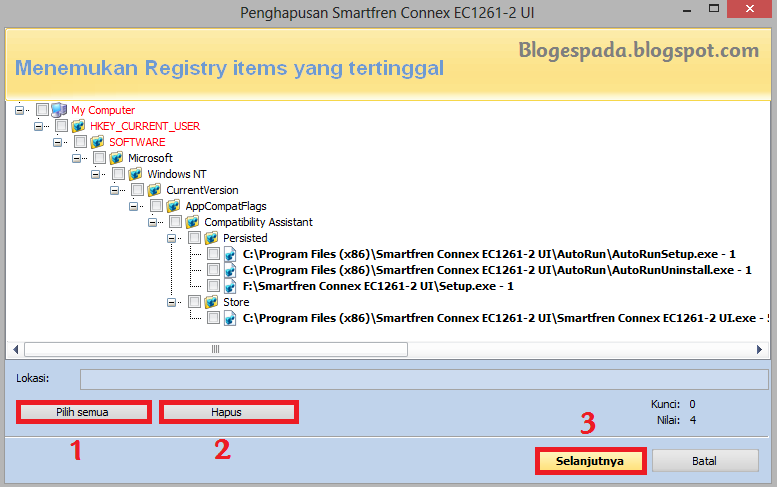Click the SOFTWARE registry folder icon
777x487 pixels.
click(x=97, y=142)
